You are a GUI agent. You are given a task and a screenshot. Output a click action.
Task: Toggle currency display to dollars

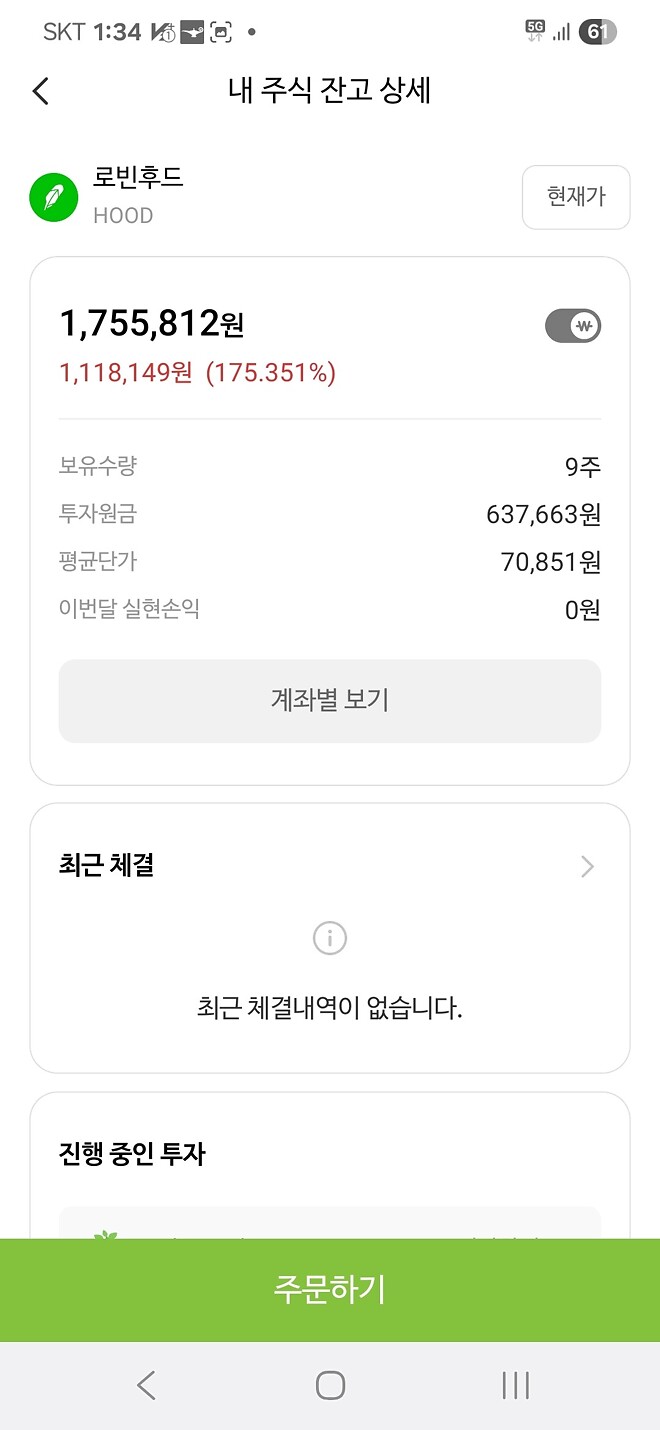coord(573,326)
